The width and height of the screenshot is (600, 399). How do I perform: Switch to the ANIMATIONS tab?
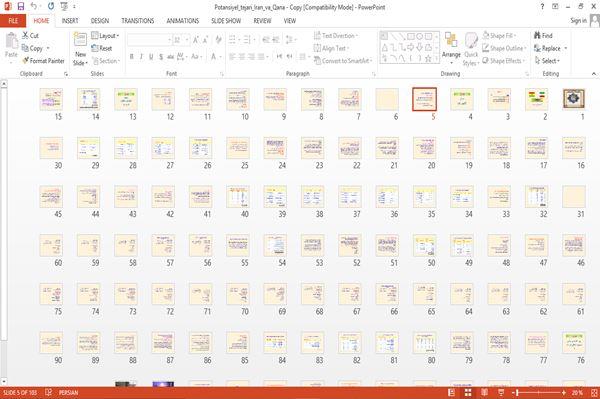[183, 21]
